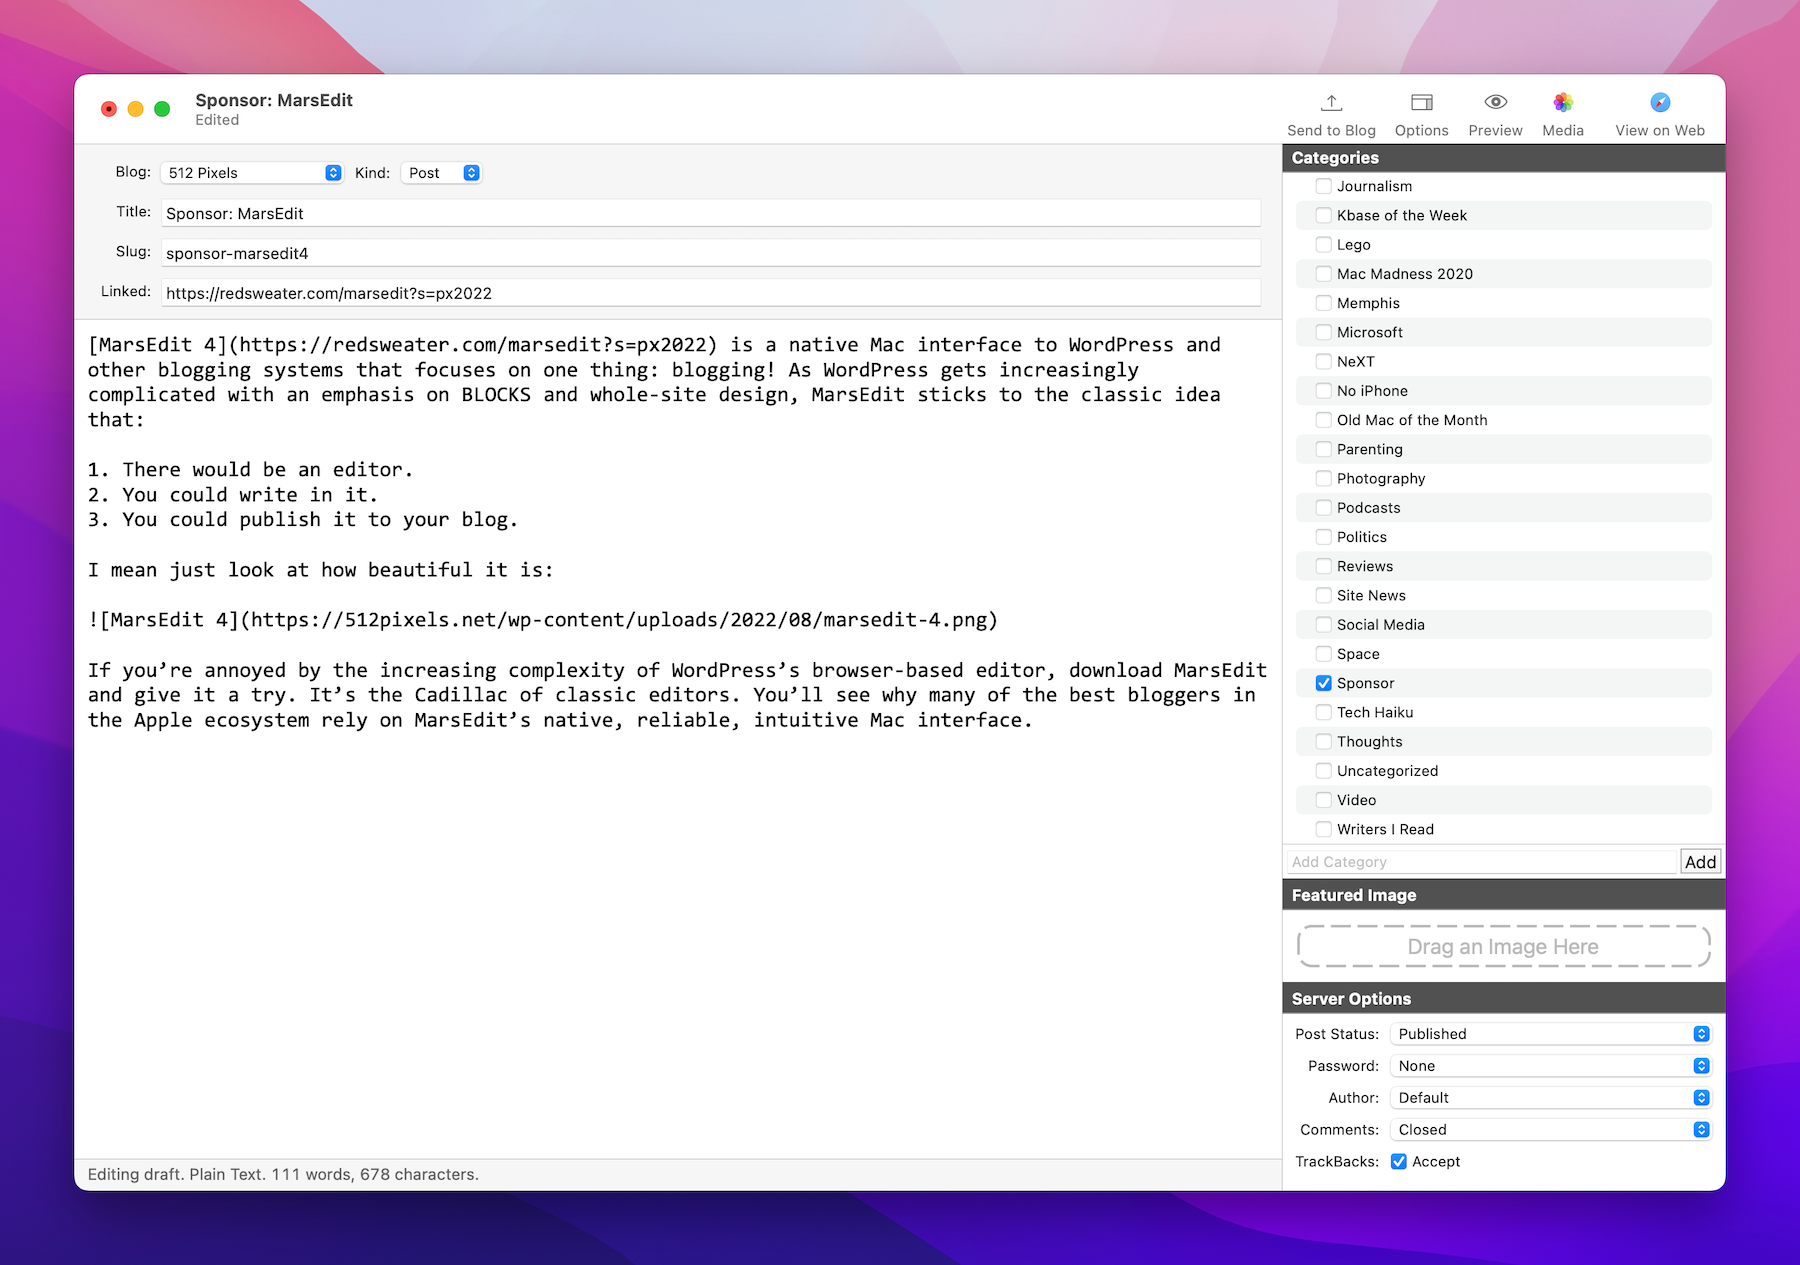
Task: Click the Drag an Image Here area
Action: click(x=1503, y=946)
